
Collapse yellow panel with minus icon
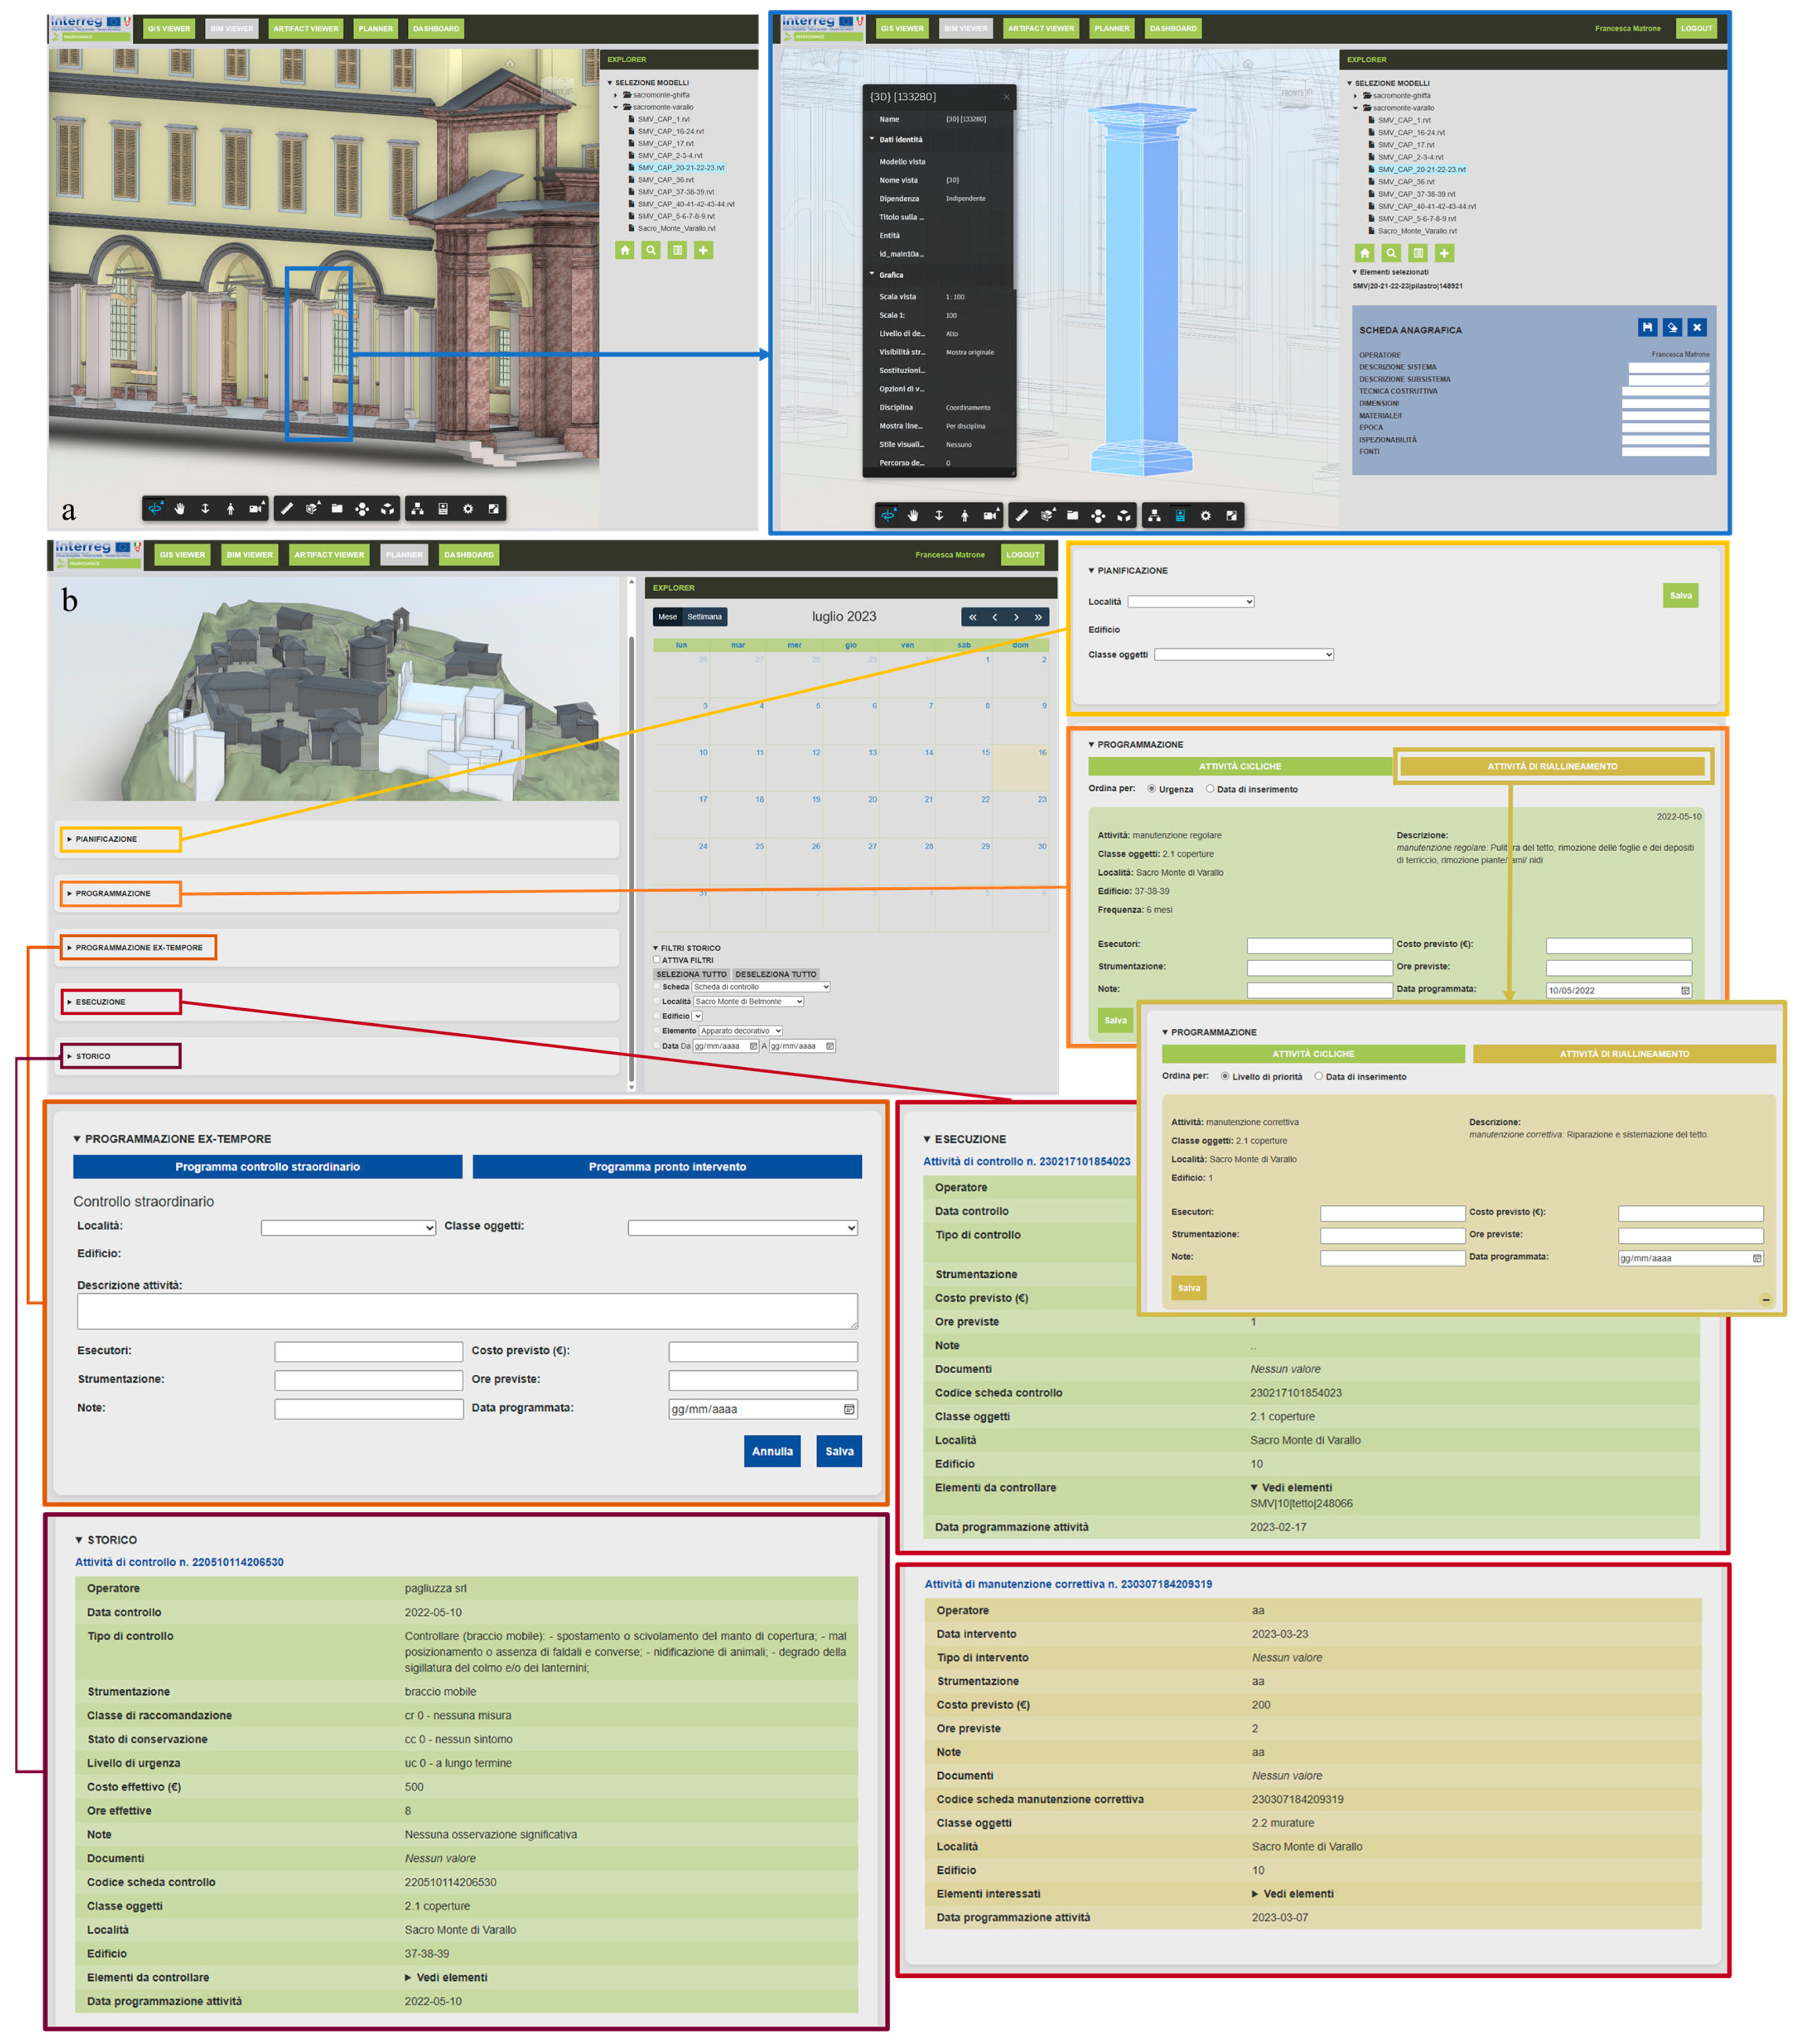pyautogui.click(x=1765, y=1299)
